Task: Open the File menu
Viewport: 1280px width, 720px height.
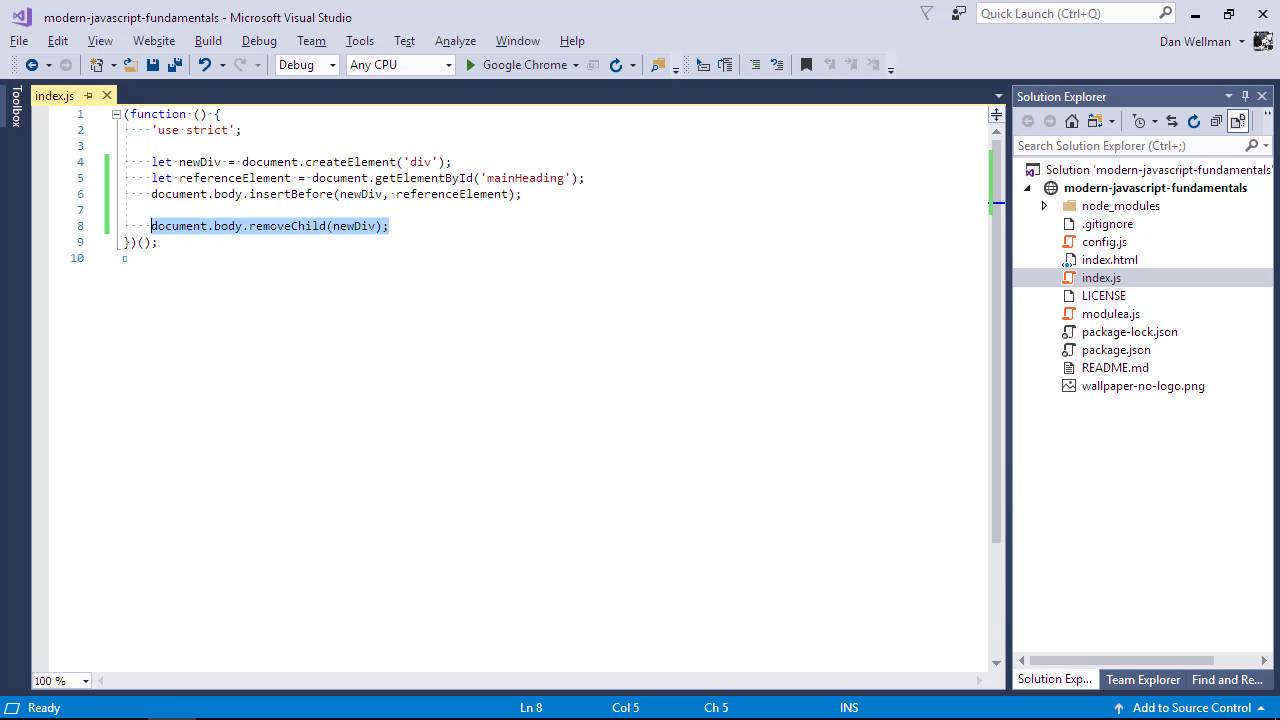Action: tap(19, 41)
